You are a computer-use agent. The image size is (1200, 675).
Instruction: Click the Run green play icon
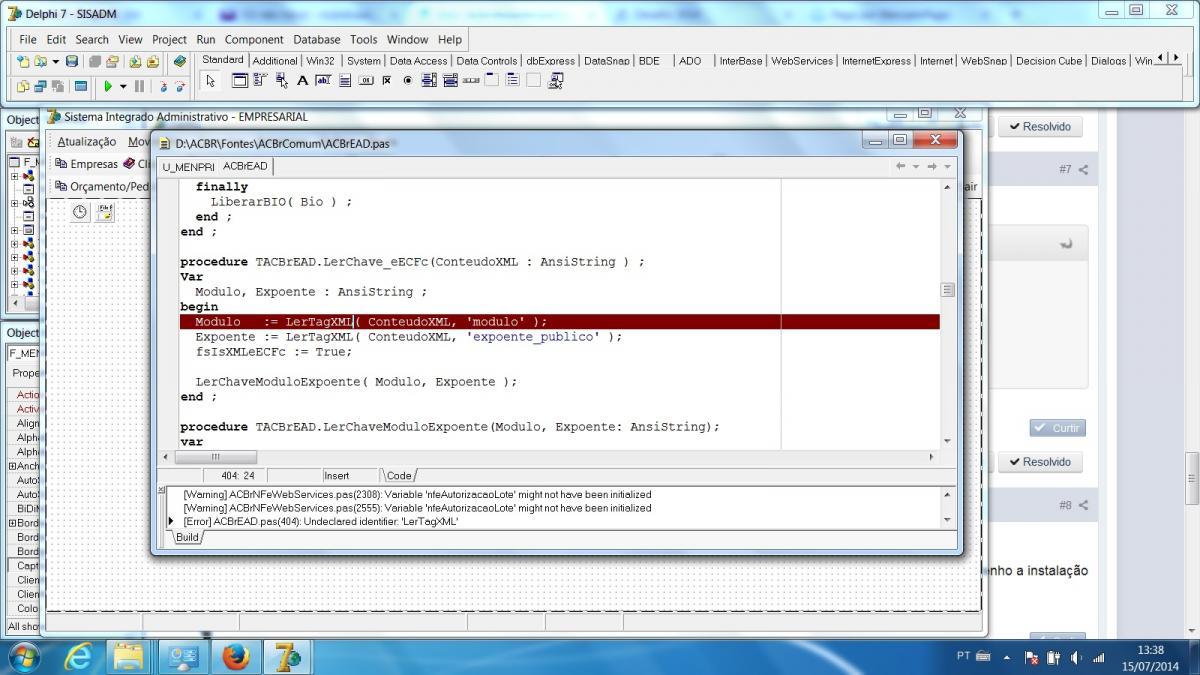point(107,86)
